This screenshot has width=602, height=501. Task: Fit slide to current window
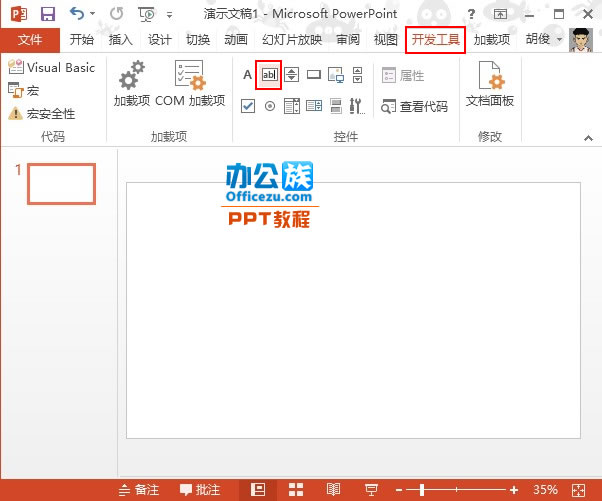click(579, 490)
